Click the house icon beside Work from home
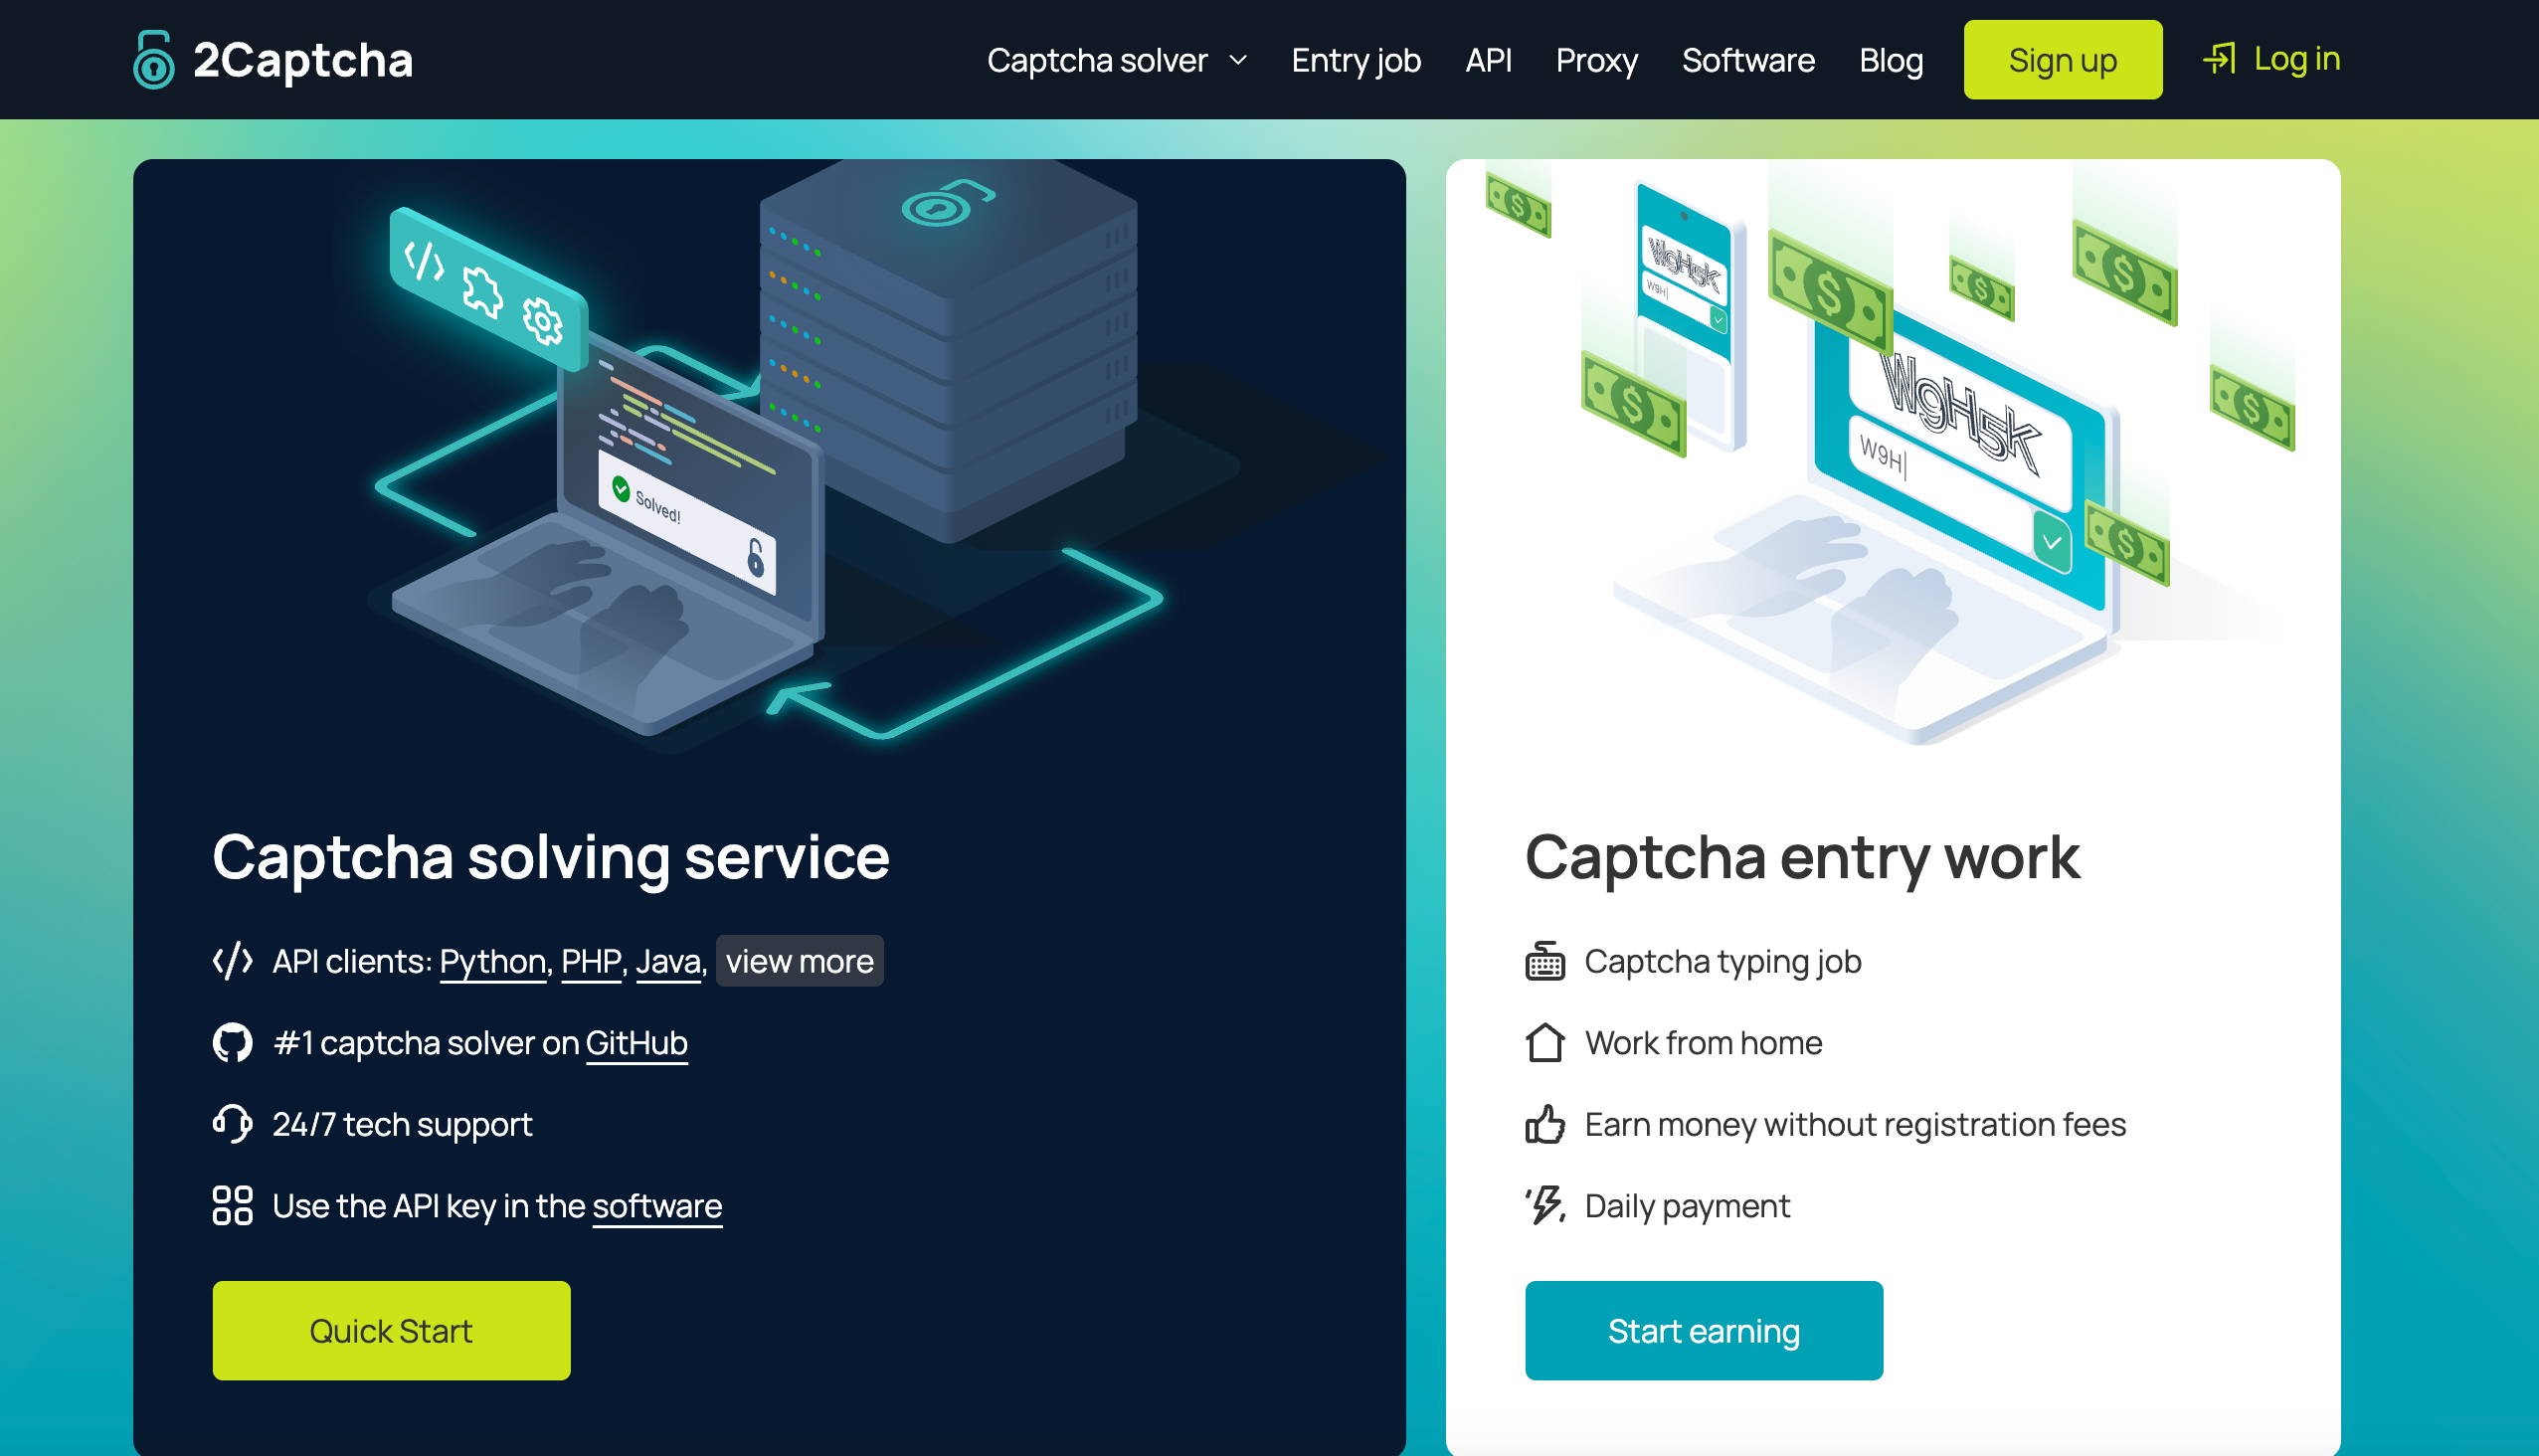The height and width of the screenshot is (1456, 2539). point(1544,1042)
